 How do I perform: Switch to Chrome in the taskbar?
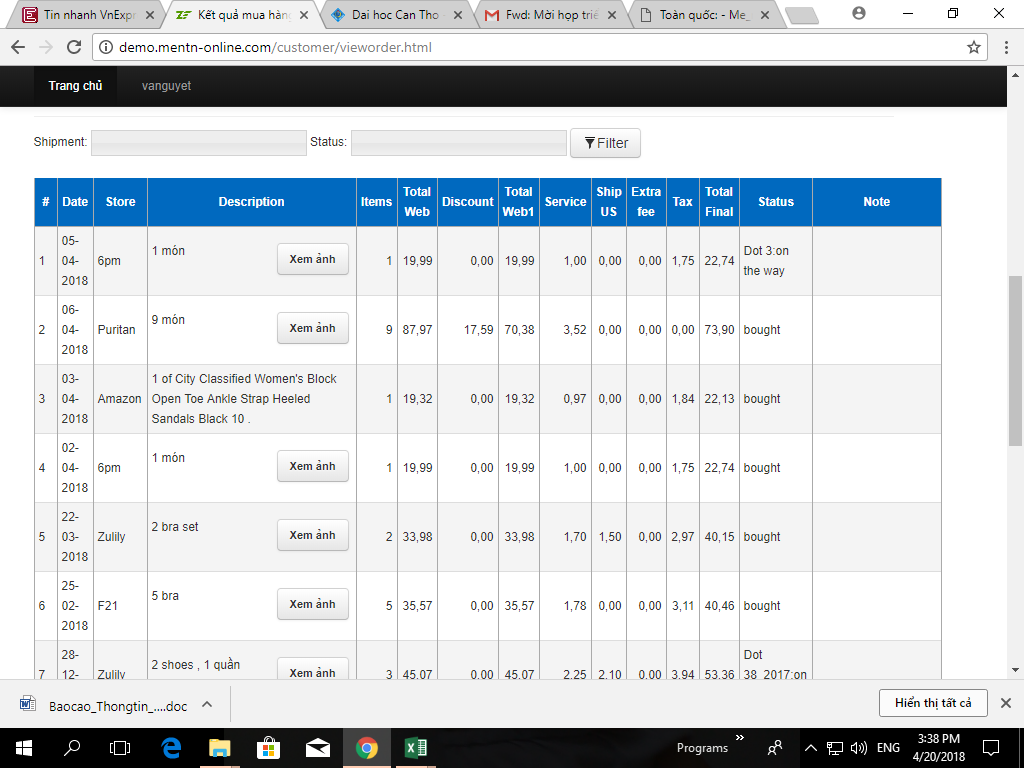tap(366, 748)
